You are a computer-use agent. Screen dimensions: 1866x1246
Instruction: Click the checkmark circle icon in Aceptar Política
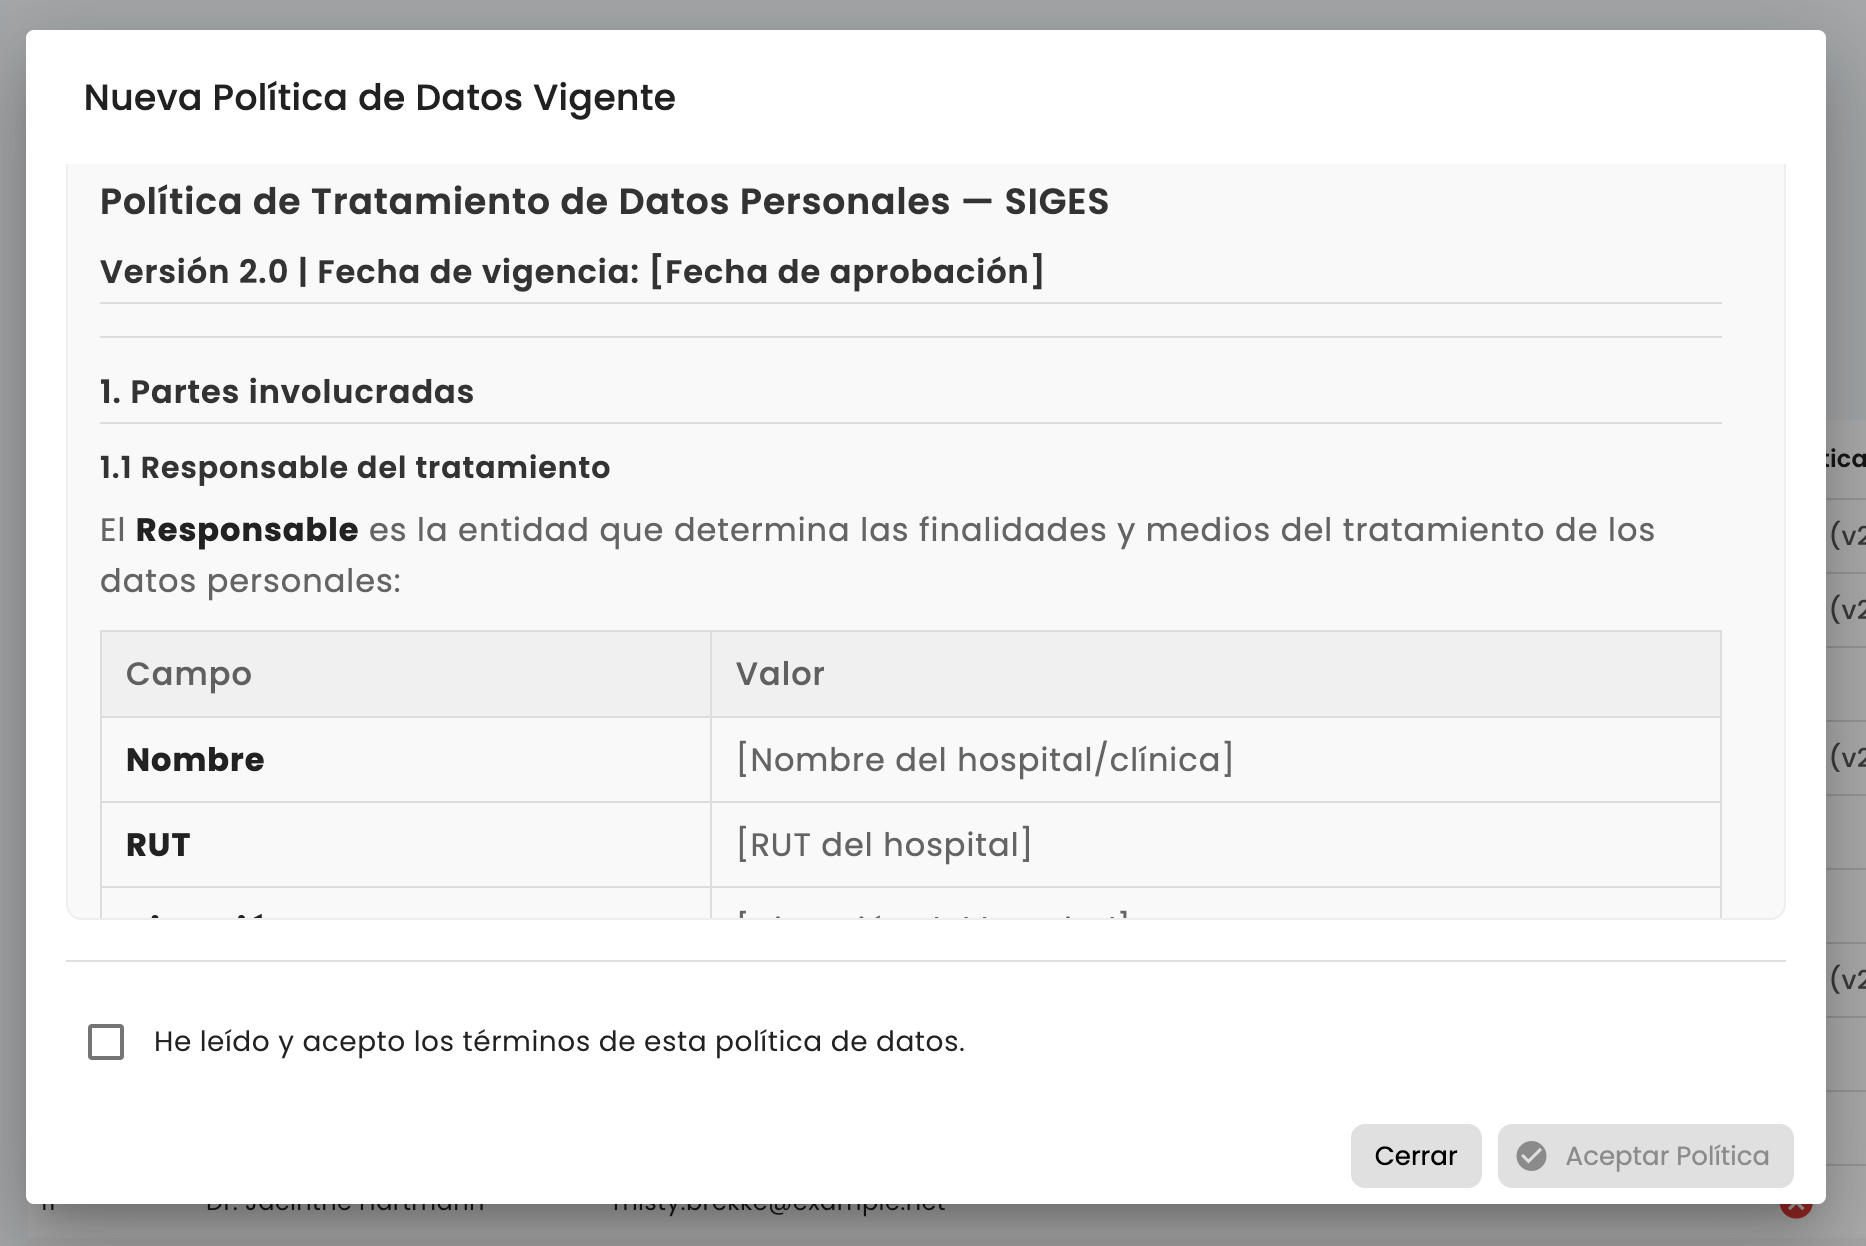1531,1156
